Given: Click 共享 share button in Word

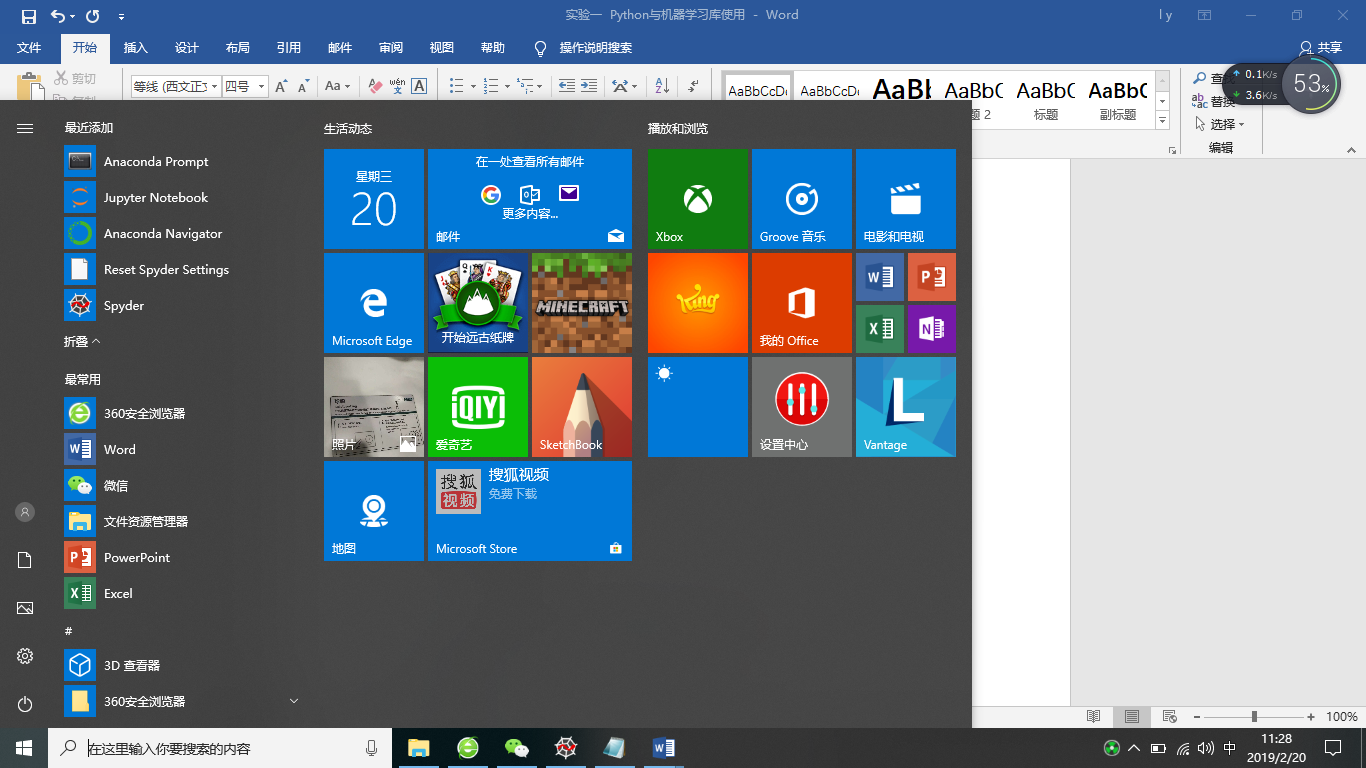Looking at the screenshot, I should point(1321,48).
